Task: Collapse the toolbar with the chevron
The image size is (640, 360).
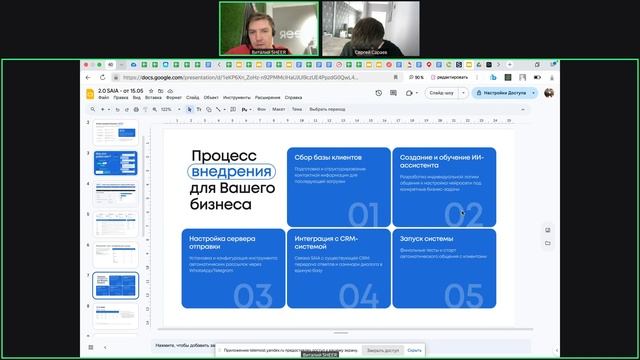Action: 523,109
